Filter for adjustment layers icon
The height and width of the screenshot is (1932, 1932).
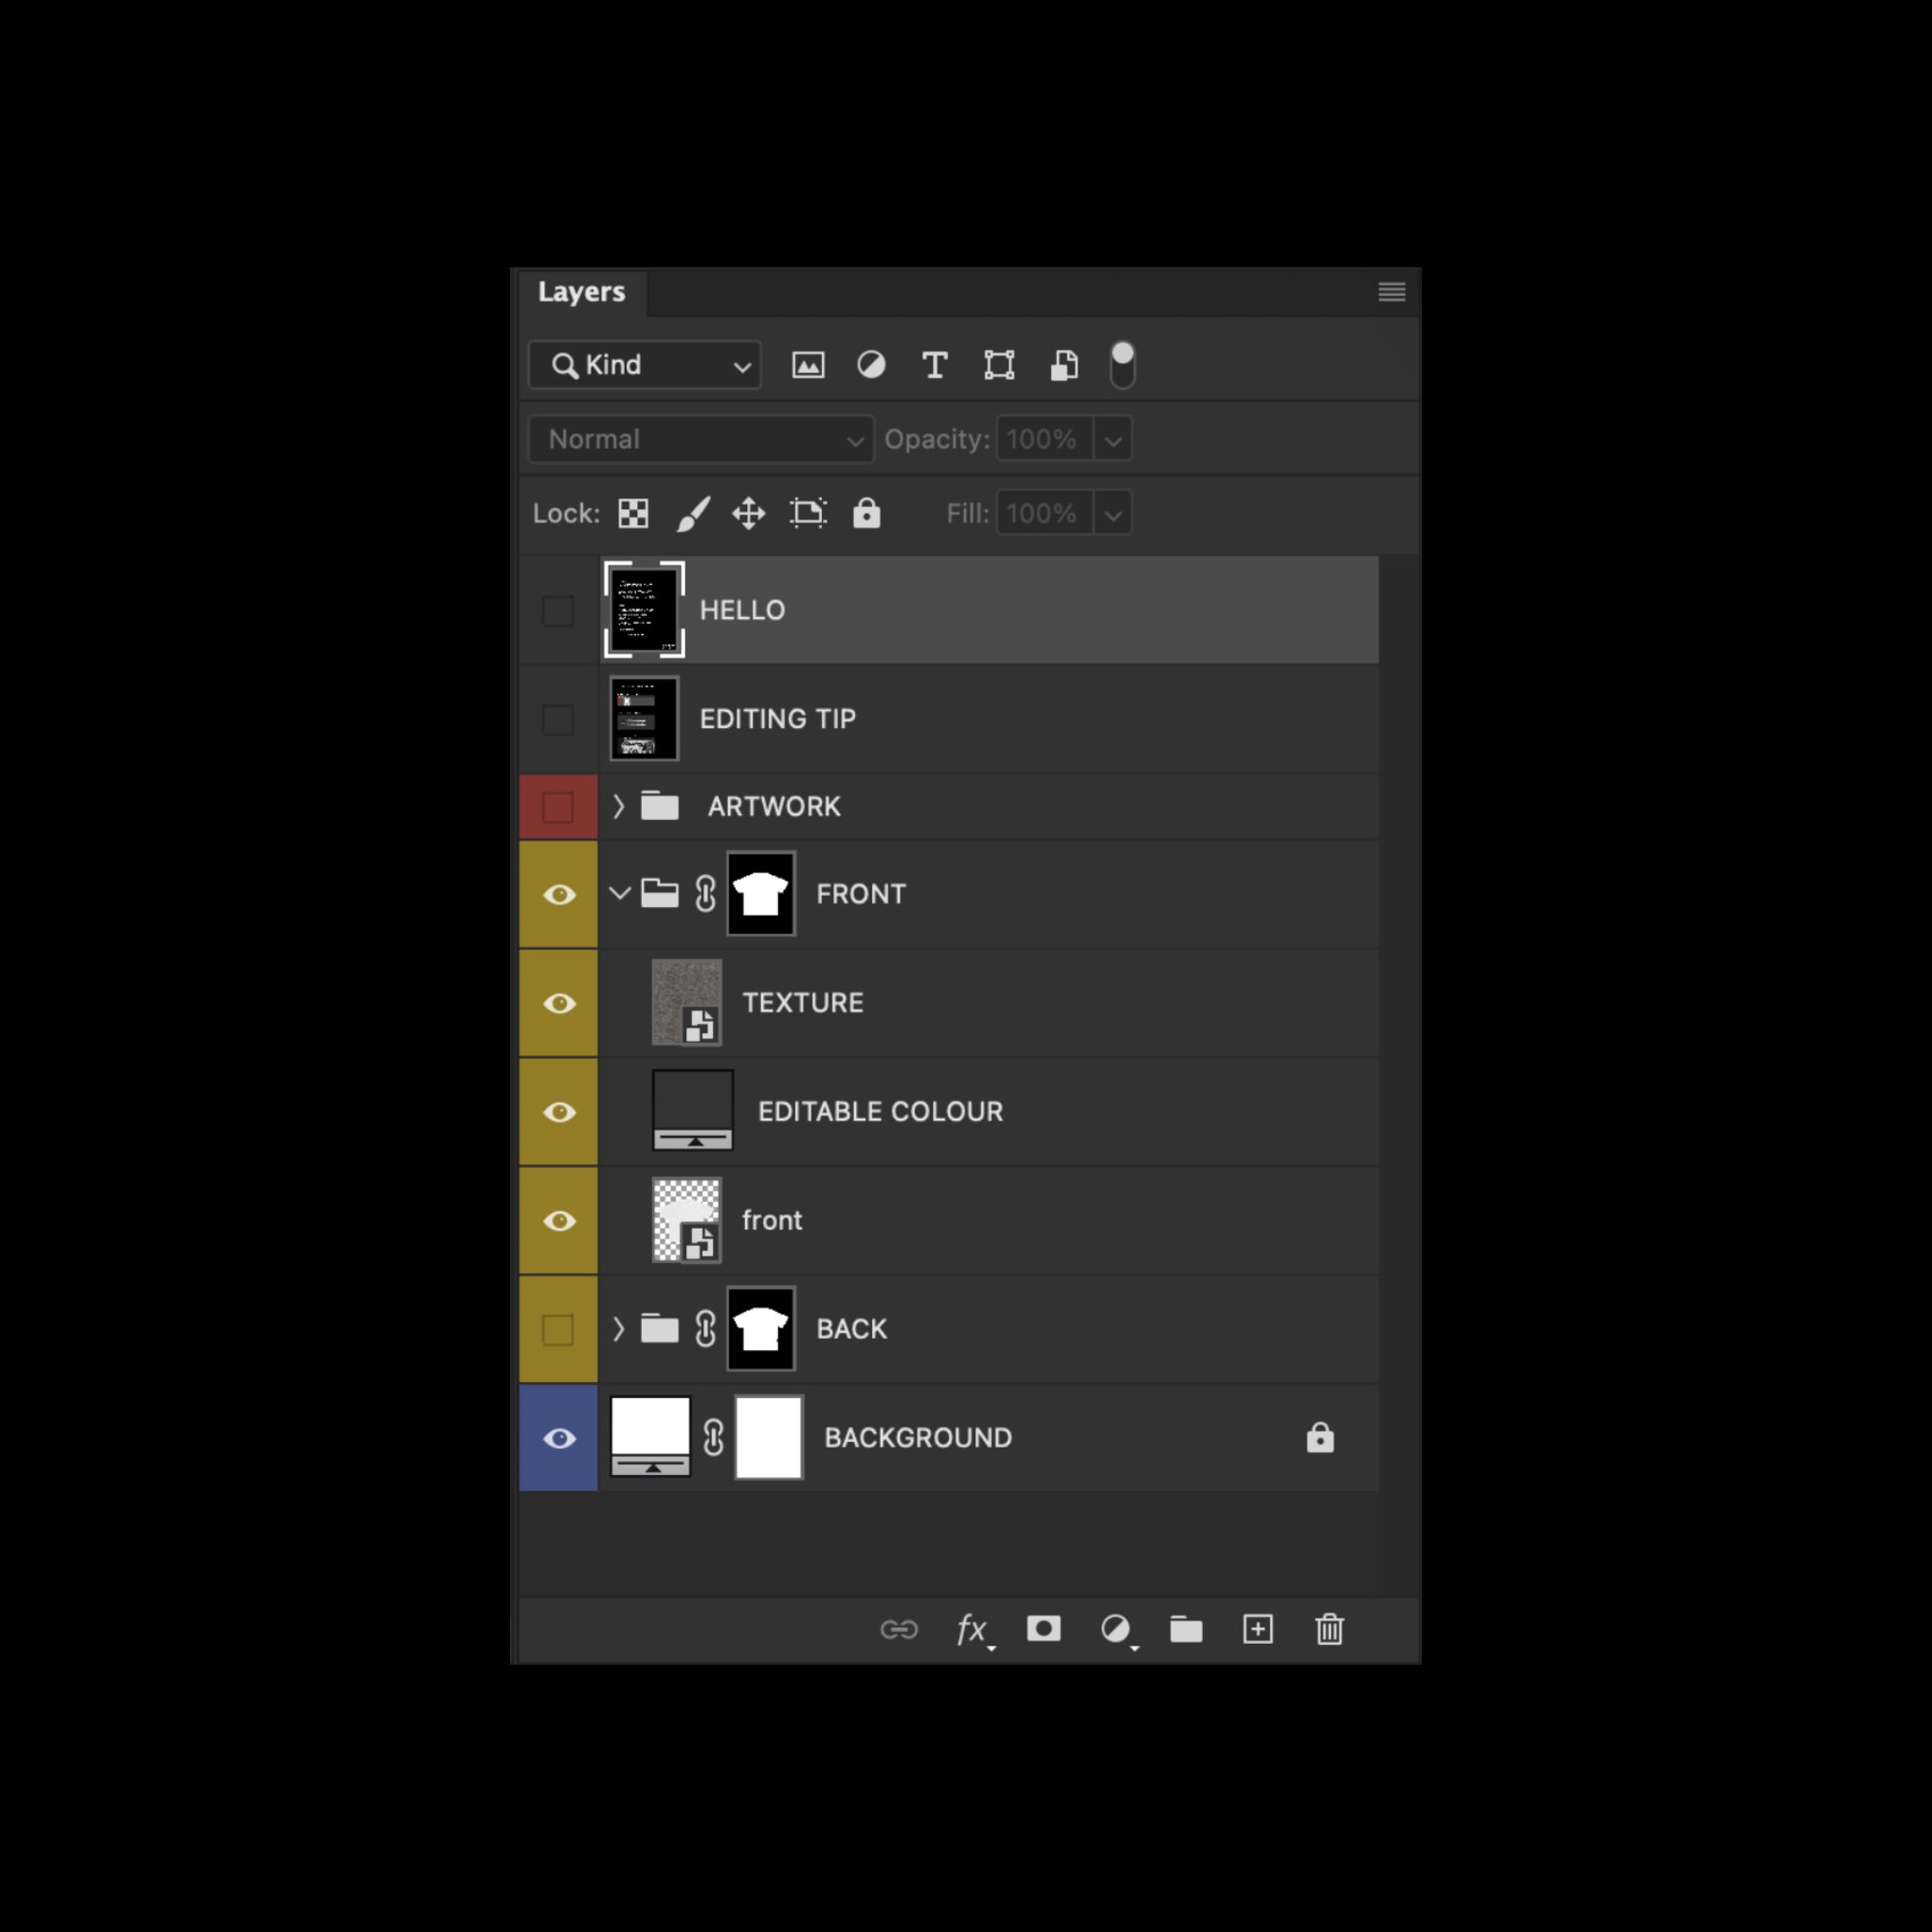pyautogui.click(x=871, y=365)
